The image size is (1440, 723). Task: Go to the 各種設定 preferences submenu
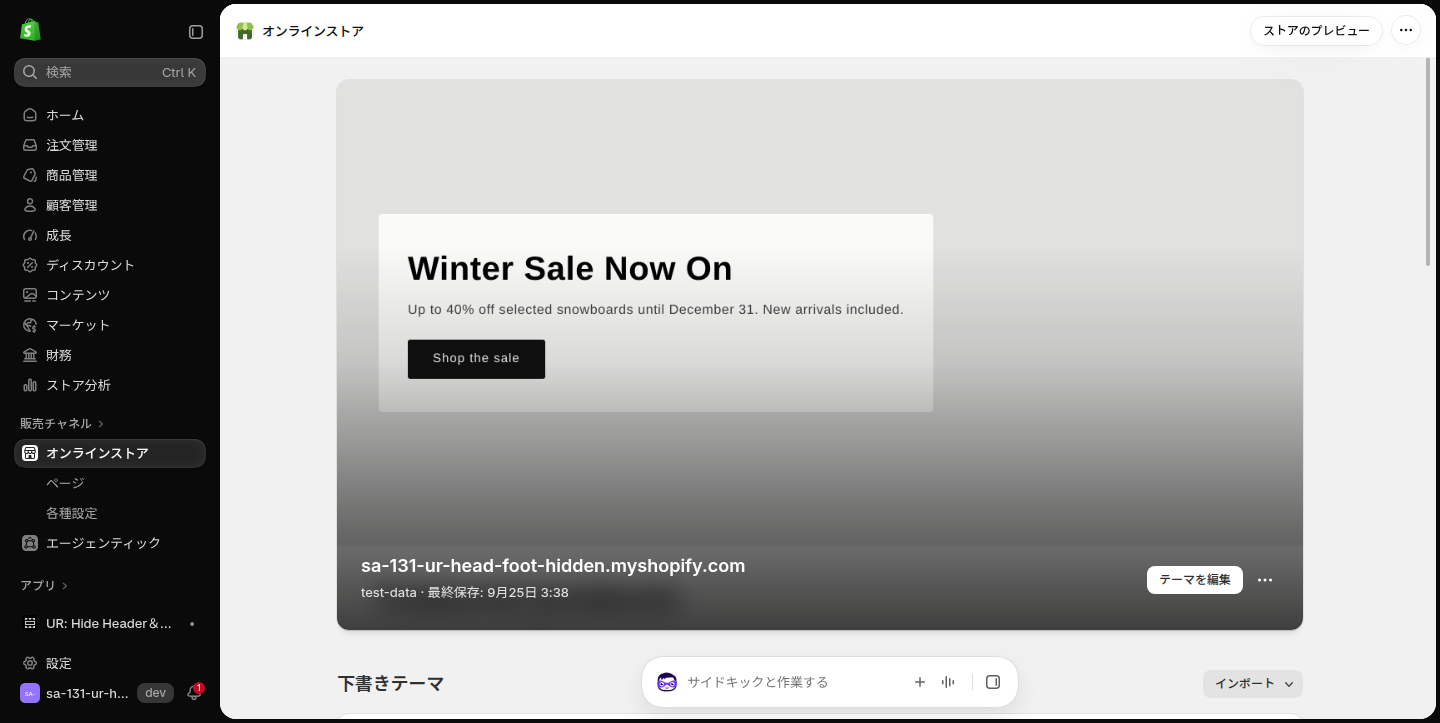pyautogui.click(x=72, y=513)
